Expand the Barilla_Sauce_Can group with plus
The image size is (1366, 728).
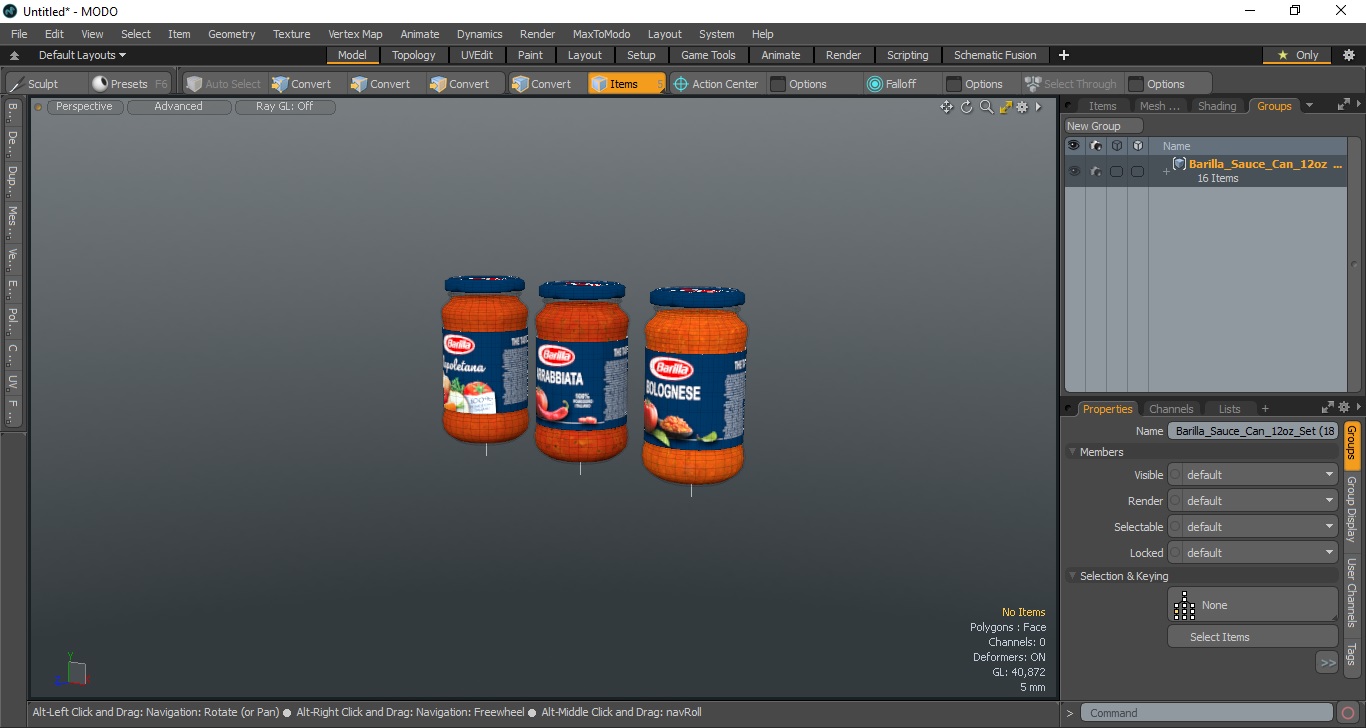(x=1165, y=172)
